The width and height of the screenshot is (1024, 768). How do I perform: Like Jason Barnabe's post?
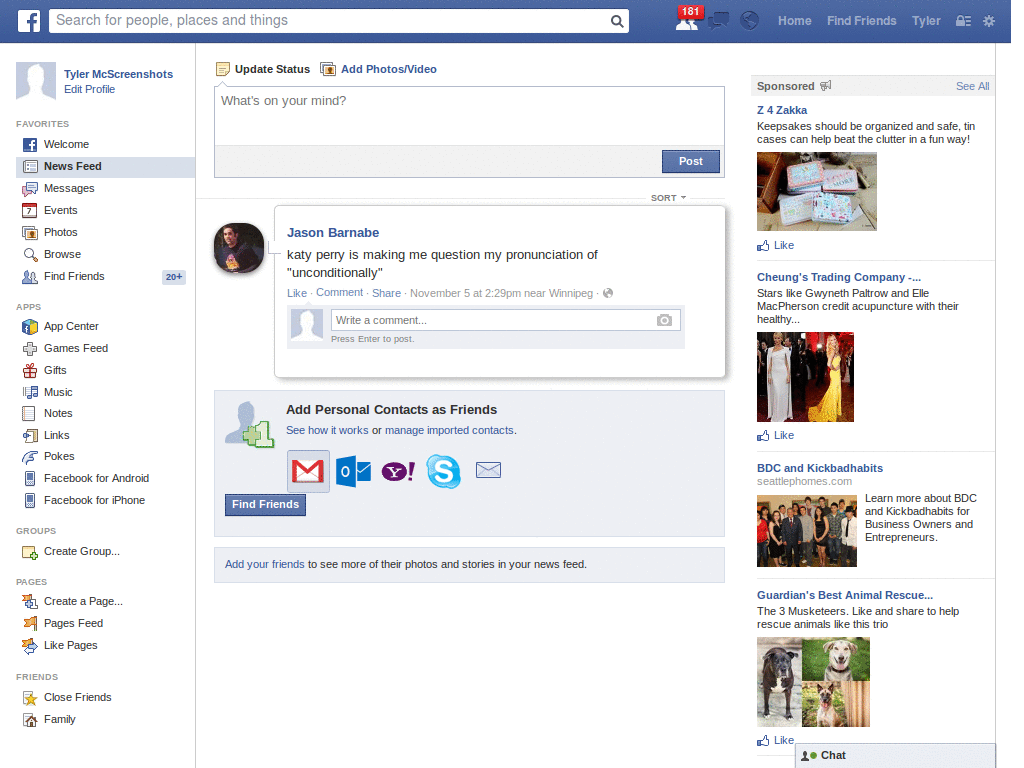click(x=296, y=293)
